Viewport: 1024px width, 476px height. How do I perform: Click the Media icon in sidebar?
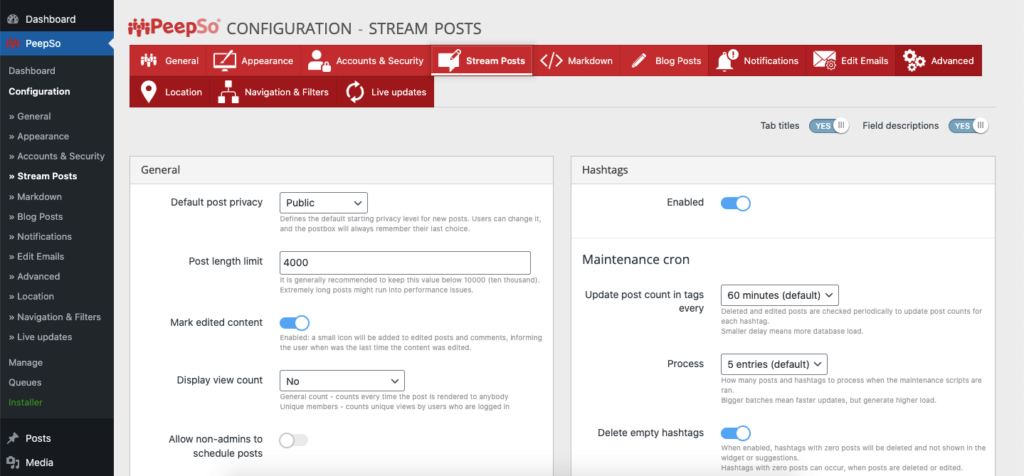(x=13, y=462)
